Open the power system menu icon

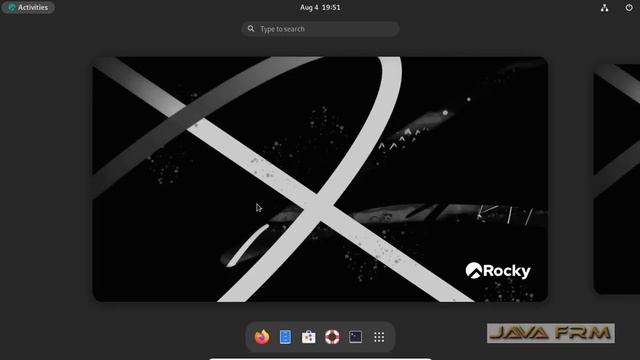tap(629, 7)
